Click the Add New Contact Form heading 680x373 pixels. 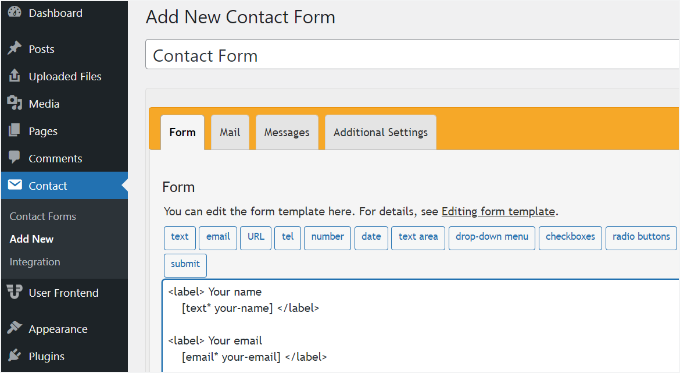point(240,17)
